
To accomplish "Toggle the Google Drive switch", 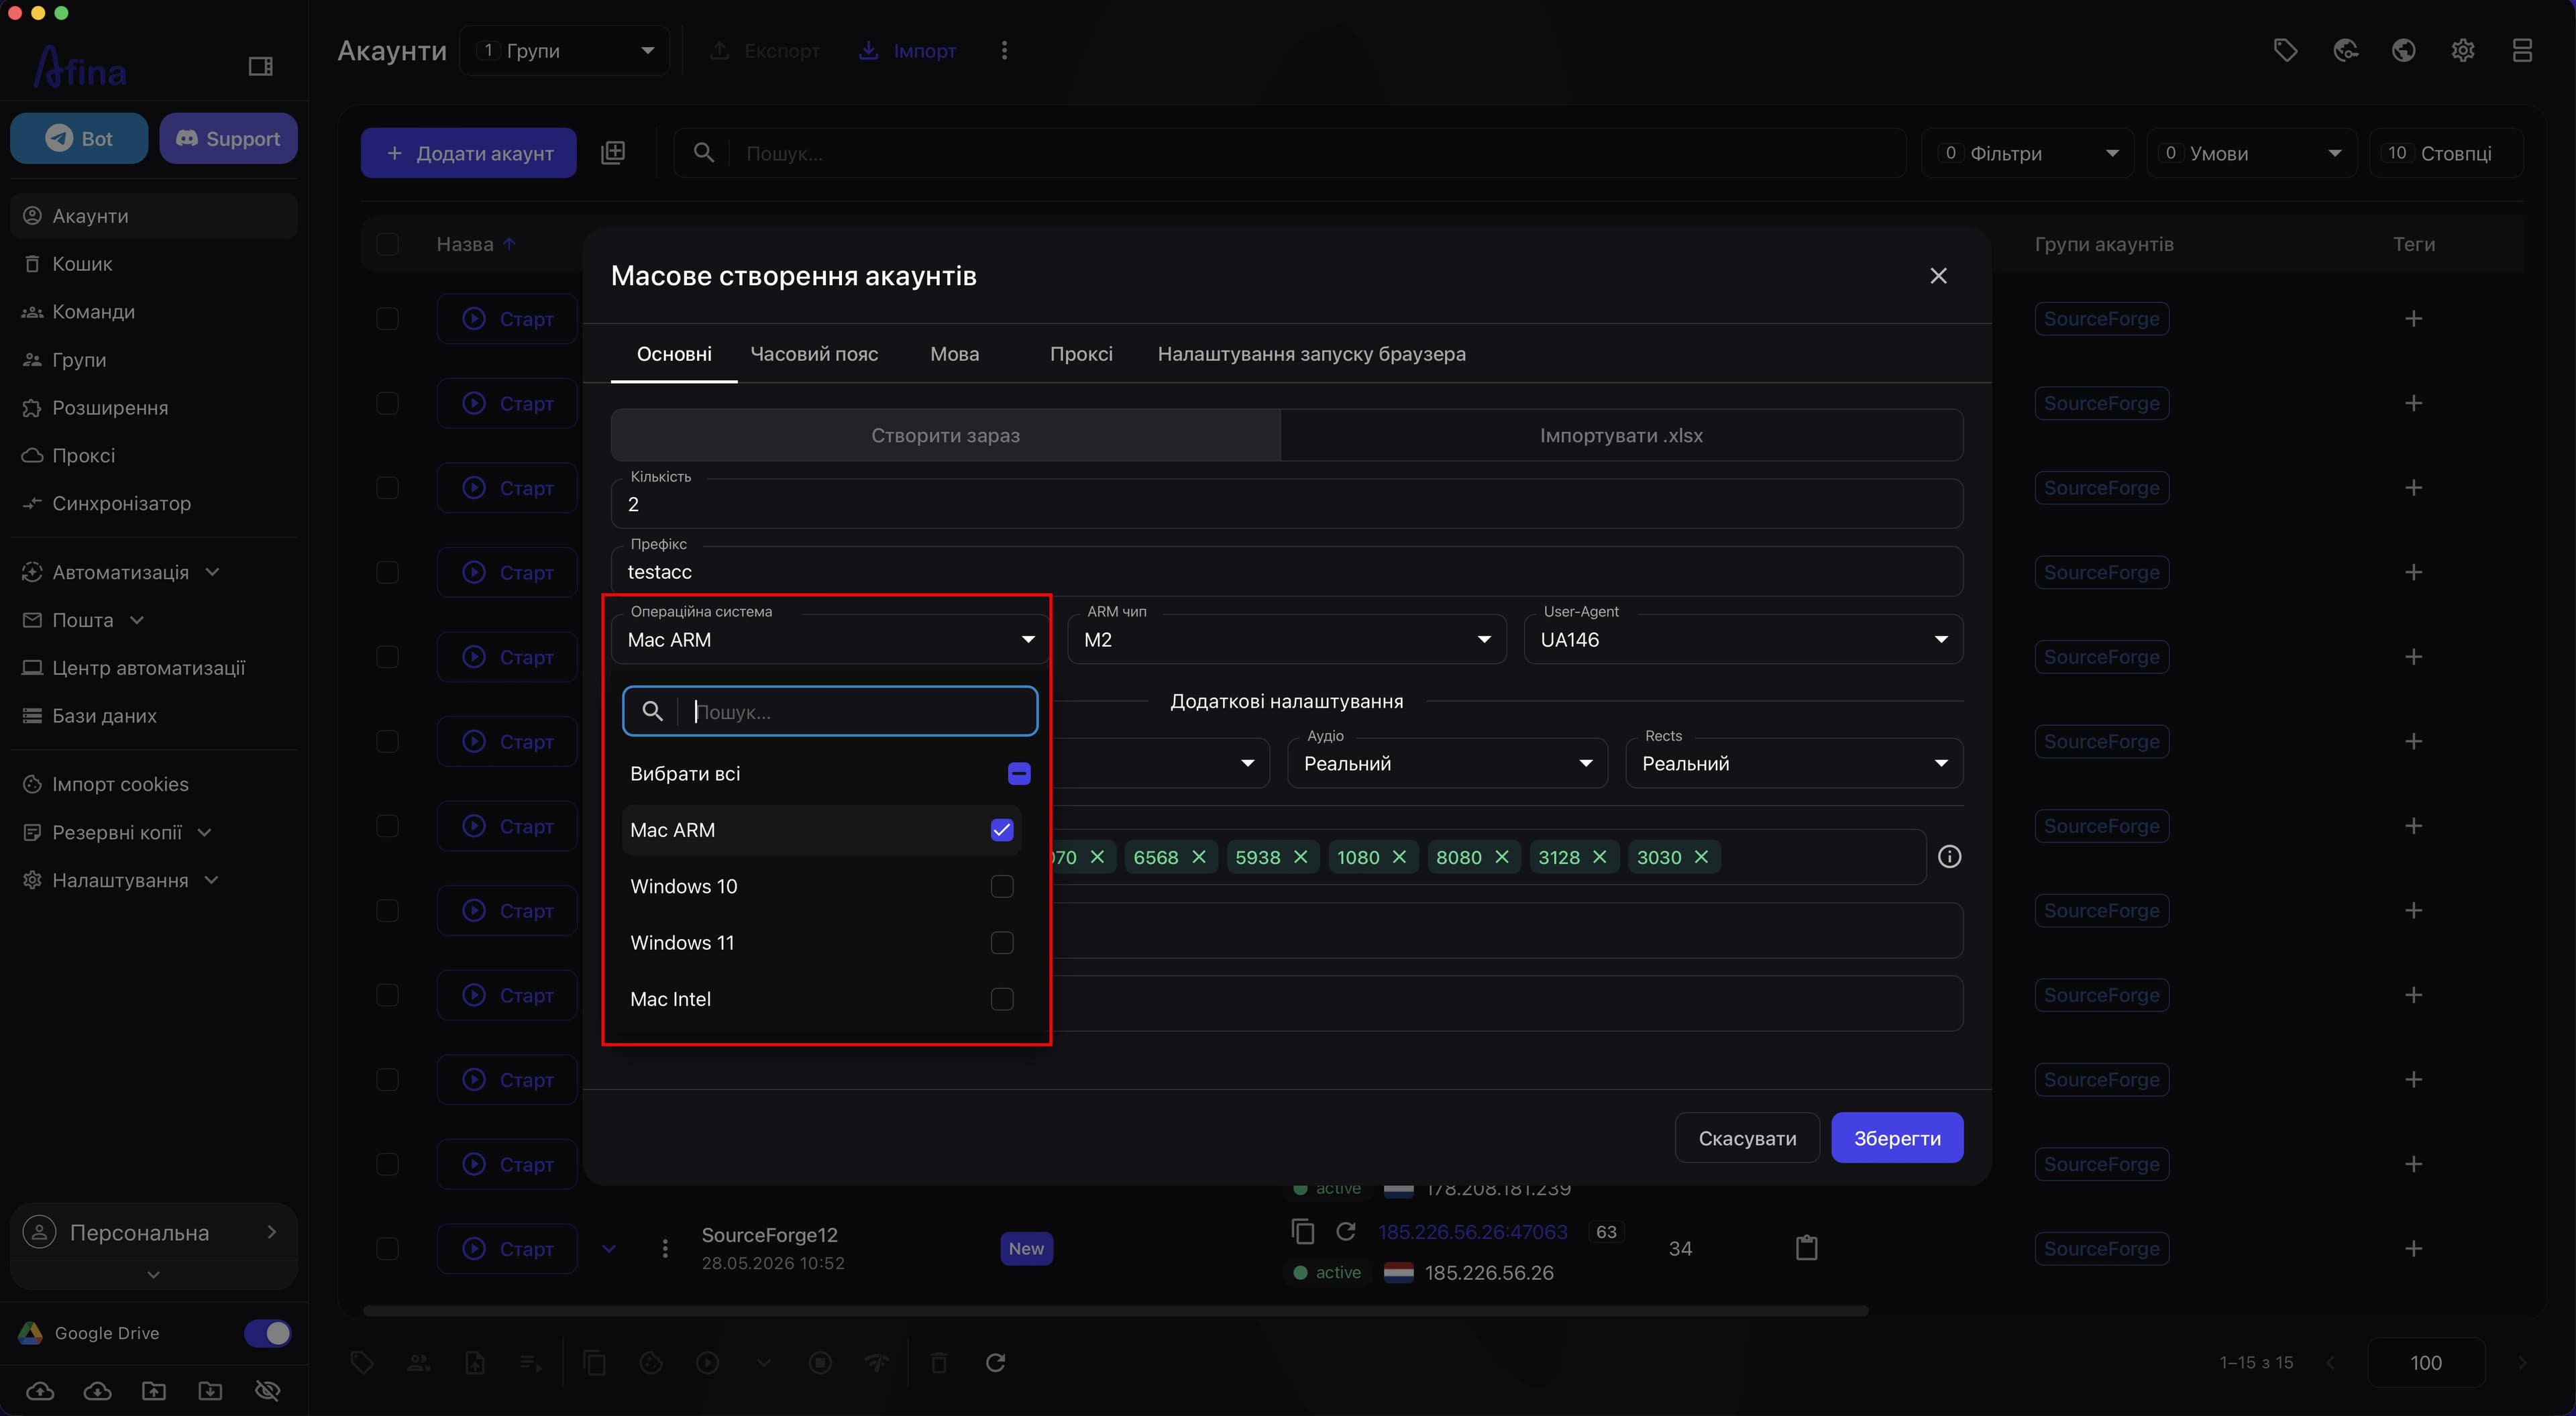I will (267, 1333).
